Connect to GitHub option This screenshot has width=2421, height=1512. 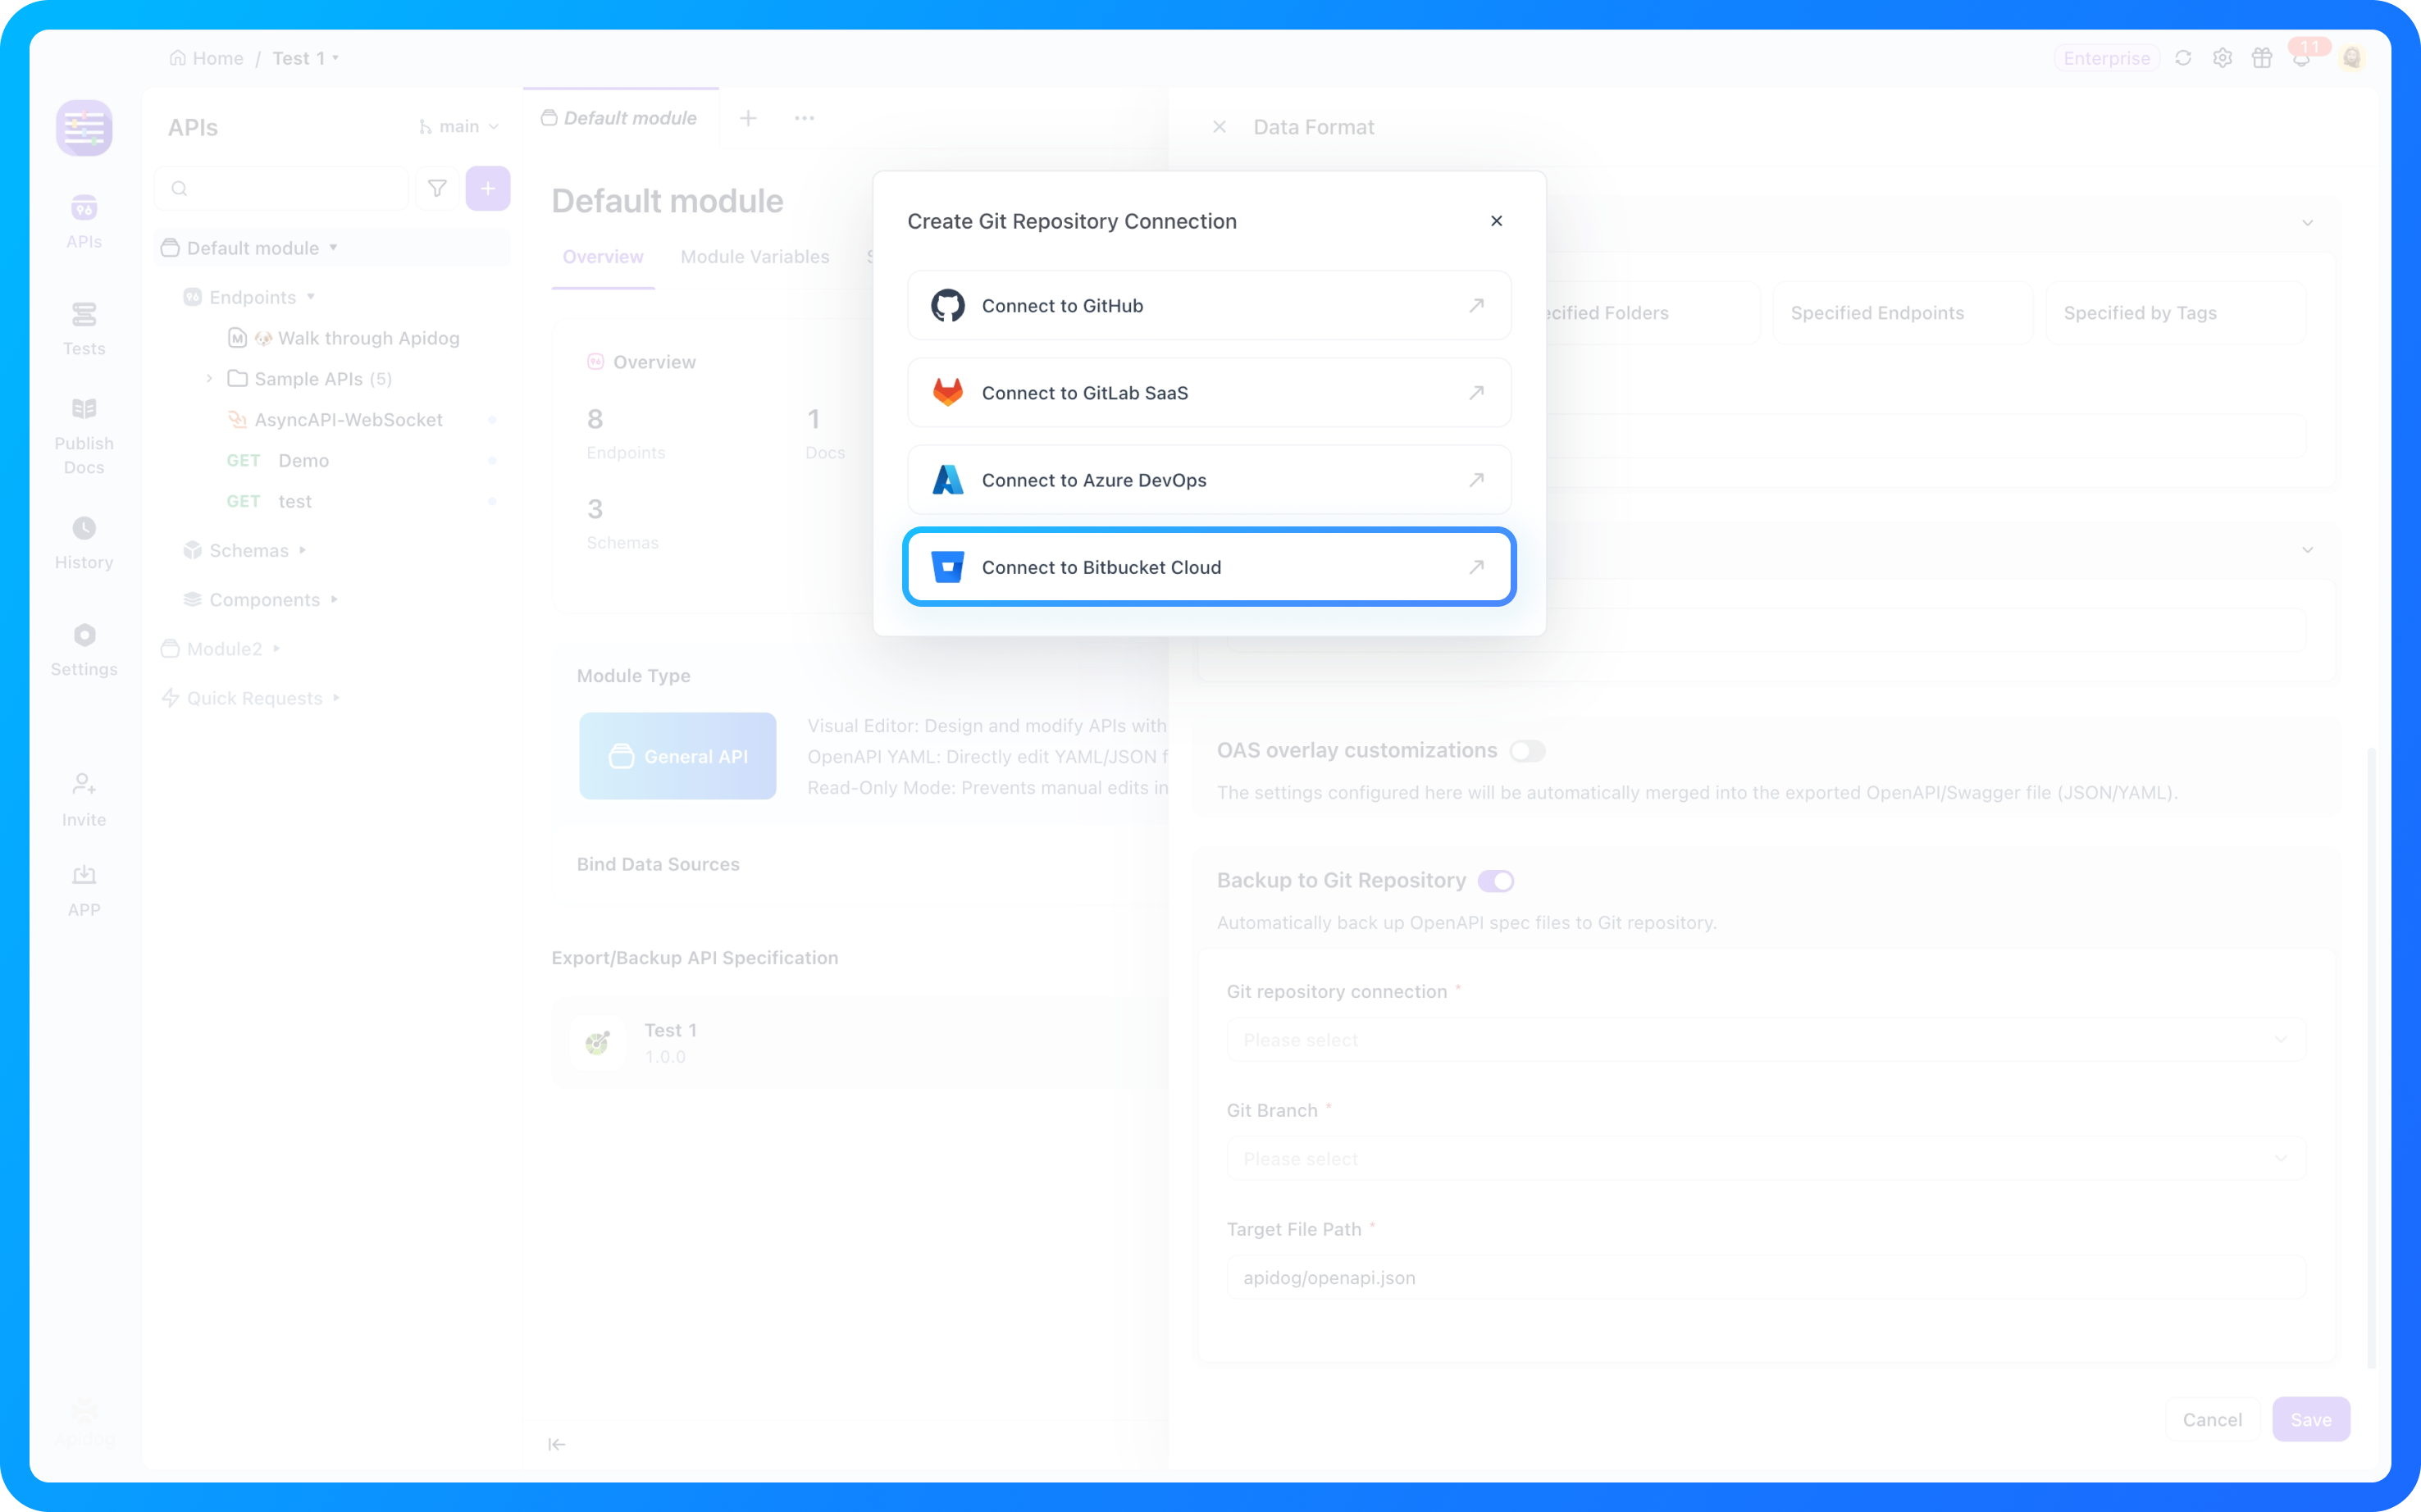pos(1209,305)
